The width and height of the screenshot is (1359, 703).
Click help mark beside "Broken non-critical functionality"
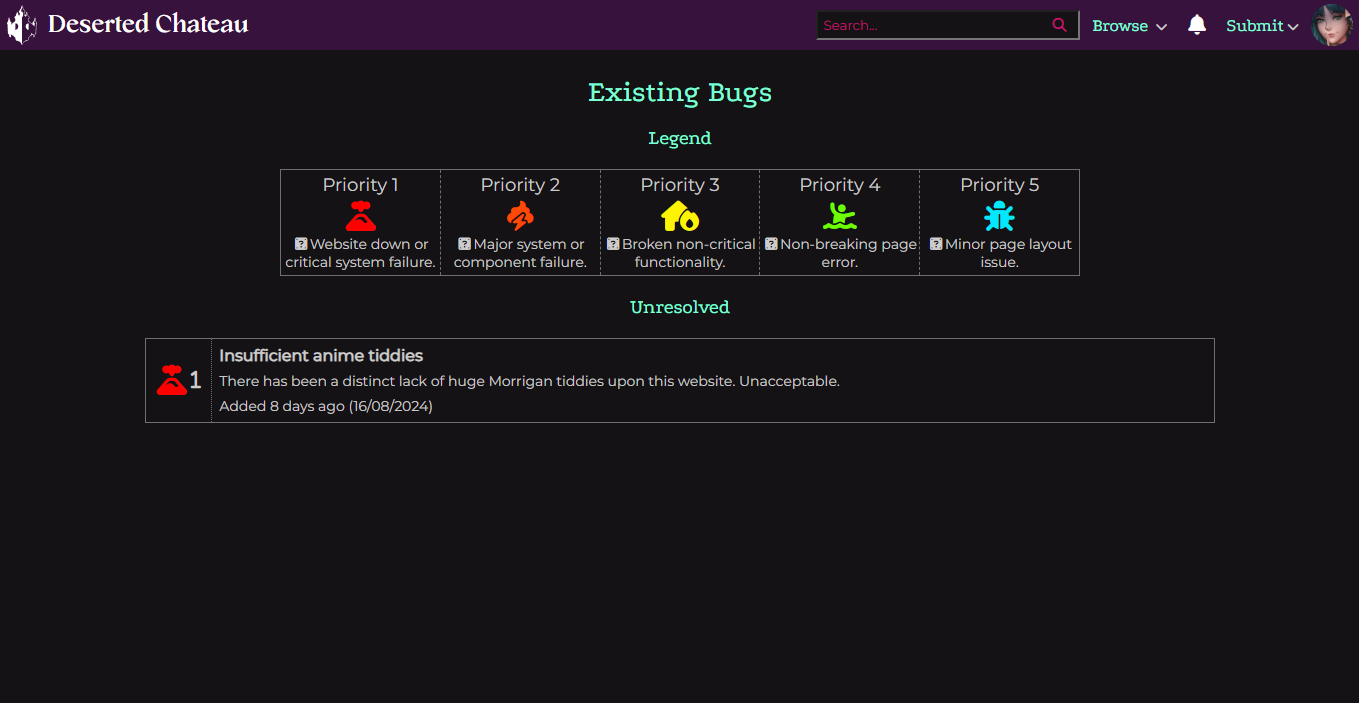(x=613, y=244)
